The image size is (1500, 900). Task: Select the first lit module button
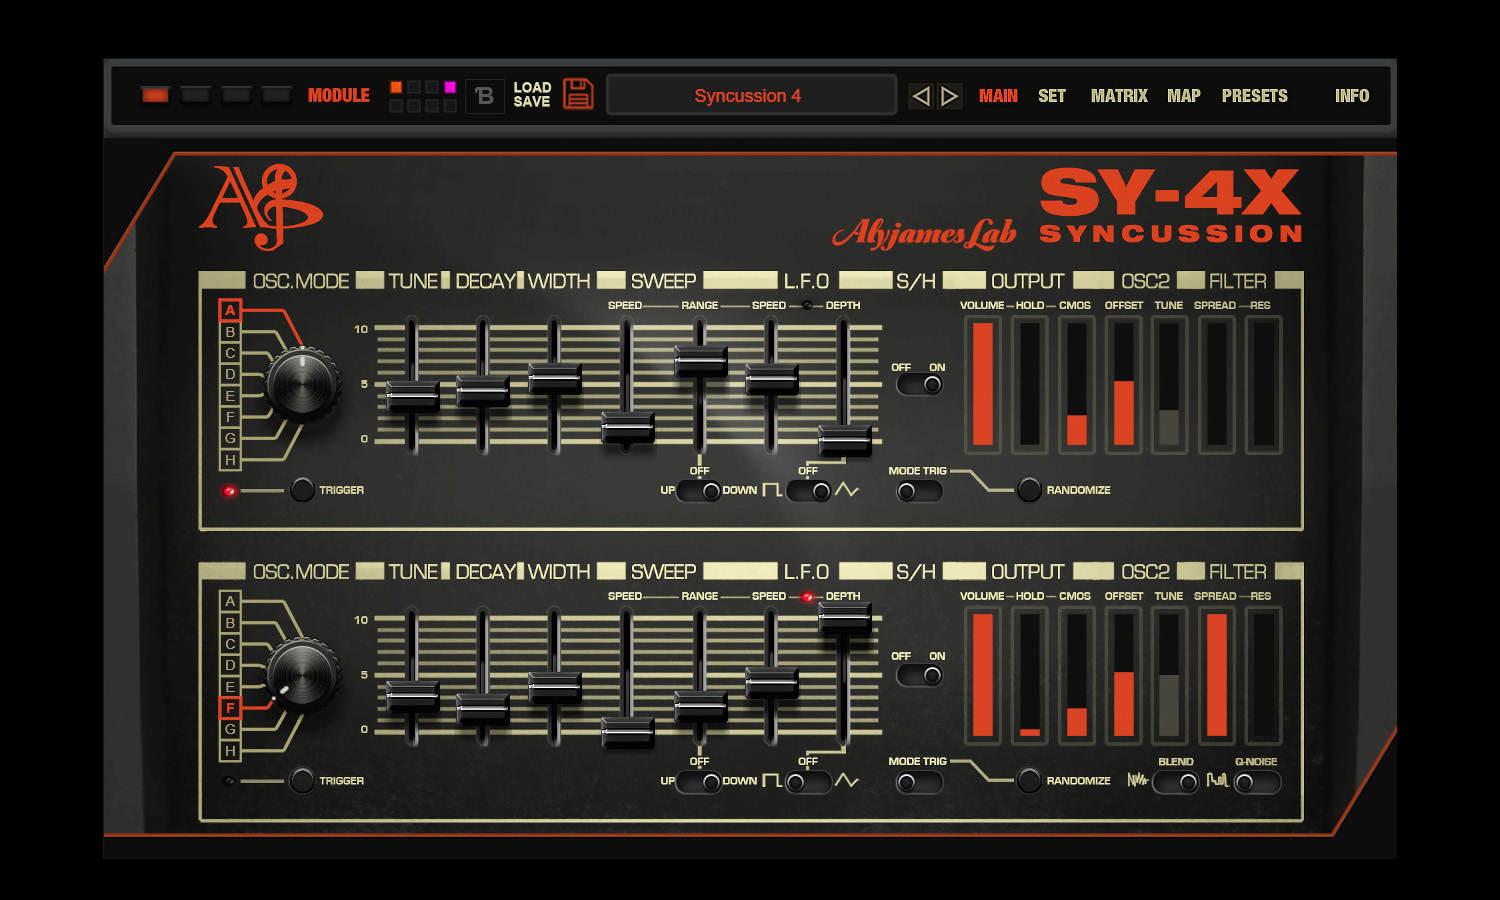[x=155, y=95]
